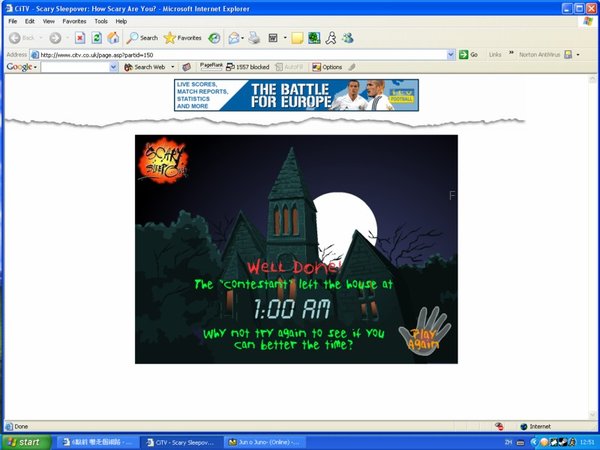The image size is (600, 450).
Task: Click the Search Web button
Action: (145, 67)
